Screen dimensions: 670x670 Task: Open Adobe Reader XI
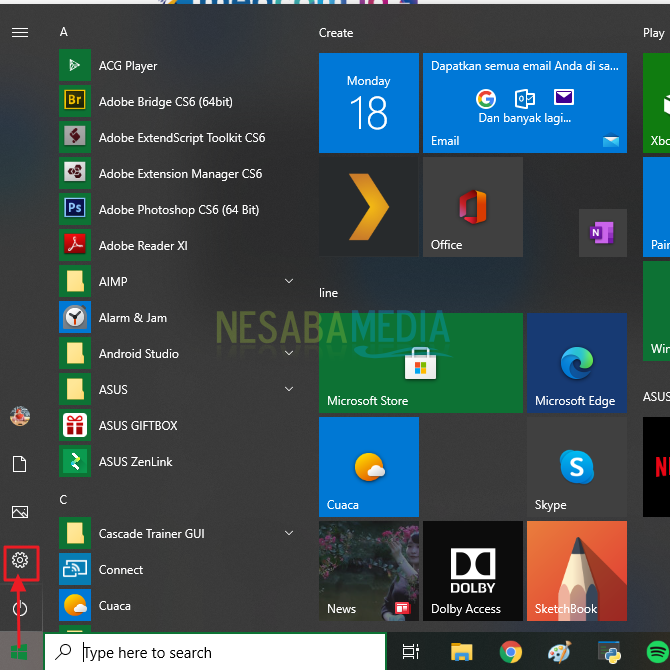pos(177,245)
